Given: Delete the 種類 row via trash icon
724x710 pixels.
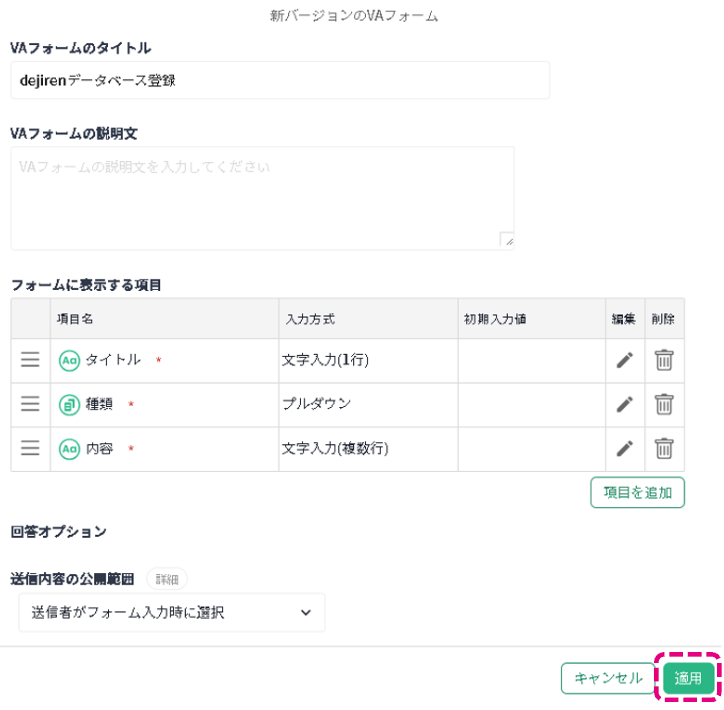Looking at the screenshot, I should click(x=664, y=404).
